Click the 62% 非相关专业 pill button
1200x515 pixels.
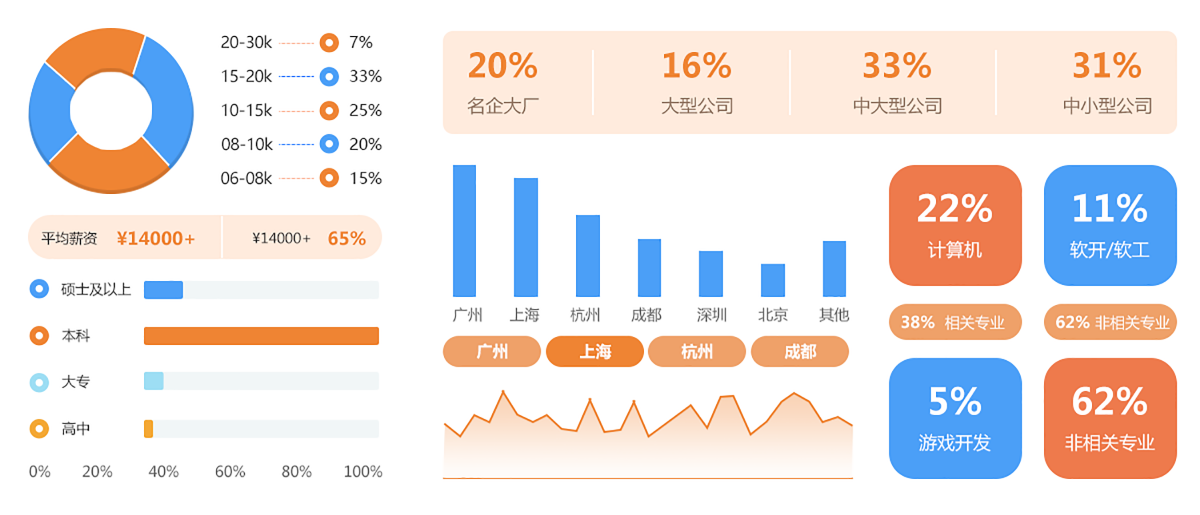tap(1110, 322)
